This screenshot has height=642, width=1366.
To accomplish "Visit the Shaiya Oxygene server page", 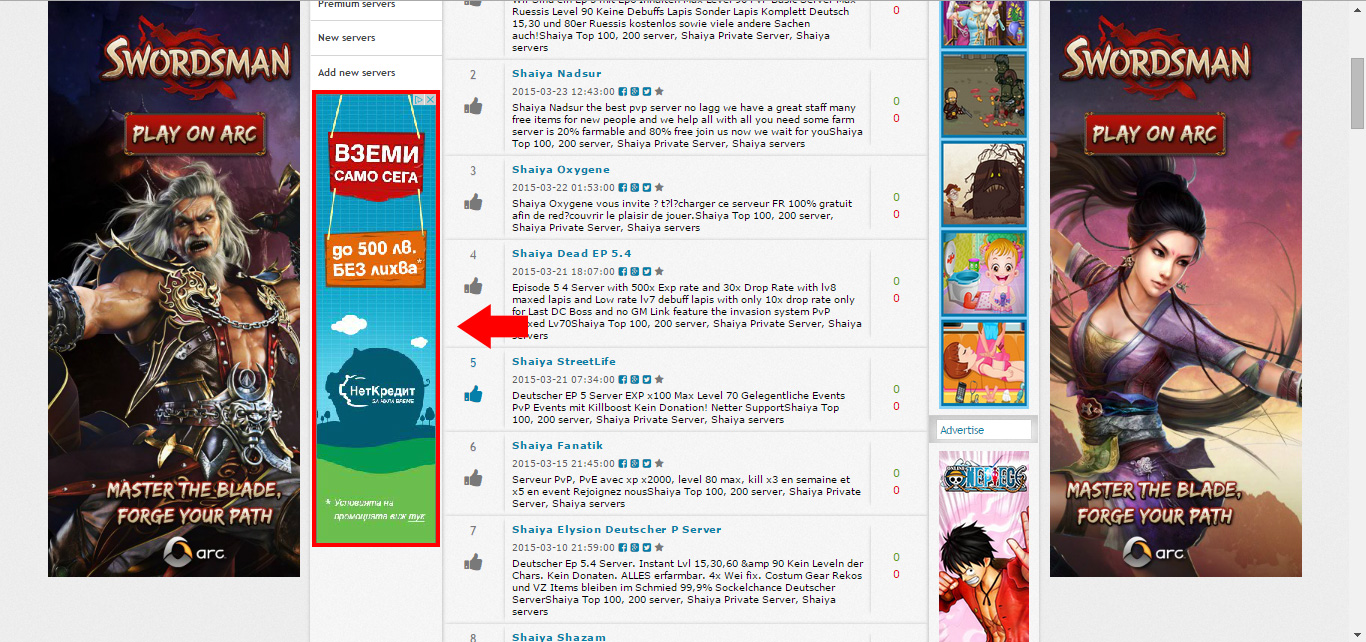I will click(561, 170).
